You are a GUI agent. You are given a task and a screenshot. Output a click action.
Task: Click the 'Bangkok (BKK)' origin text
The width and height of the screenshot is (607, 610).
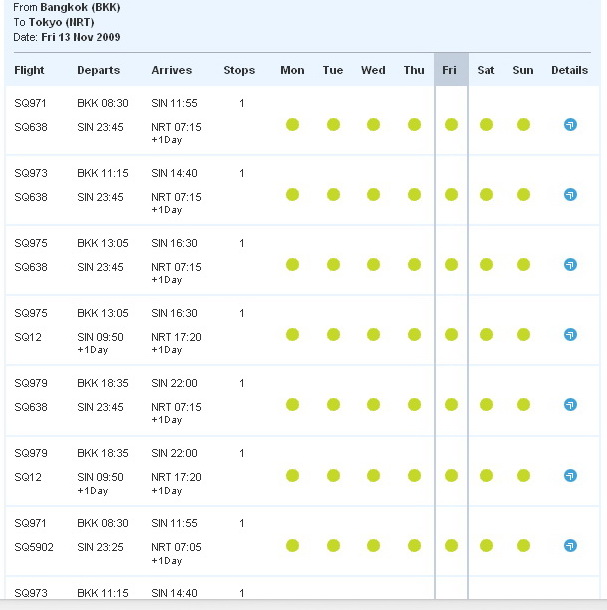click(80, 7)
